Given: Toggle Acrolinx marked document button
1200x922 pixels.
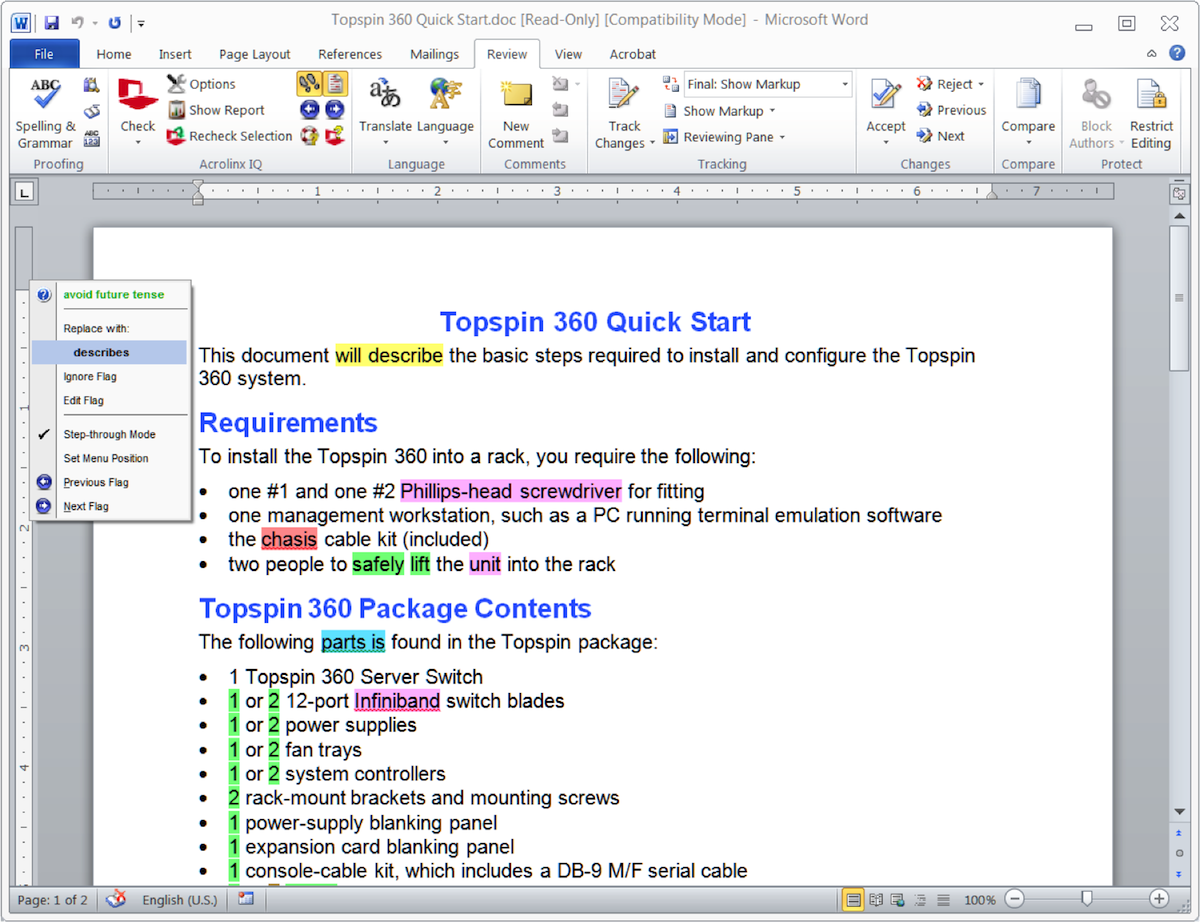Looking at the screenshot, I should [x=335, y=84].
